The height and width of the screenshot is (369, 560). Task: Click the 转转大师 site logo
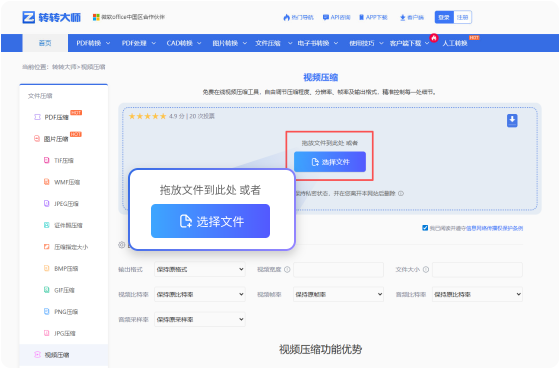pos(52,17)
